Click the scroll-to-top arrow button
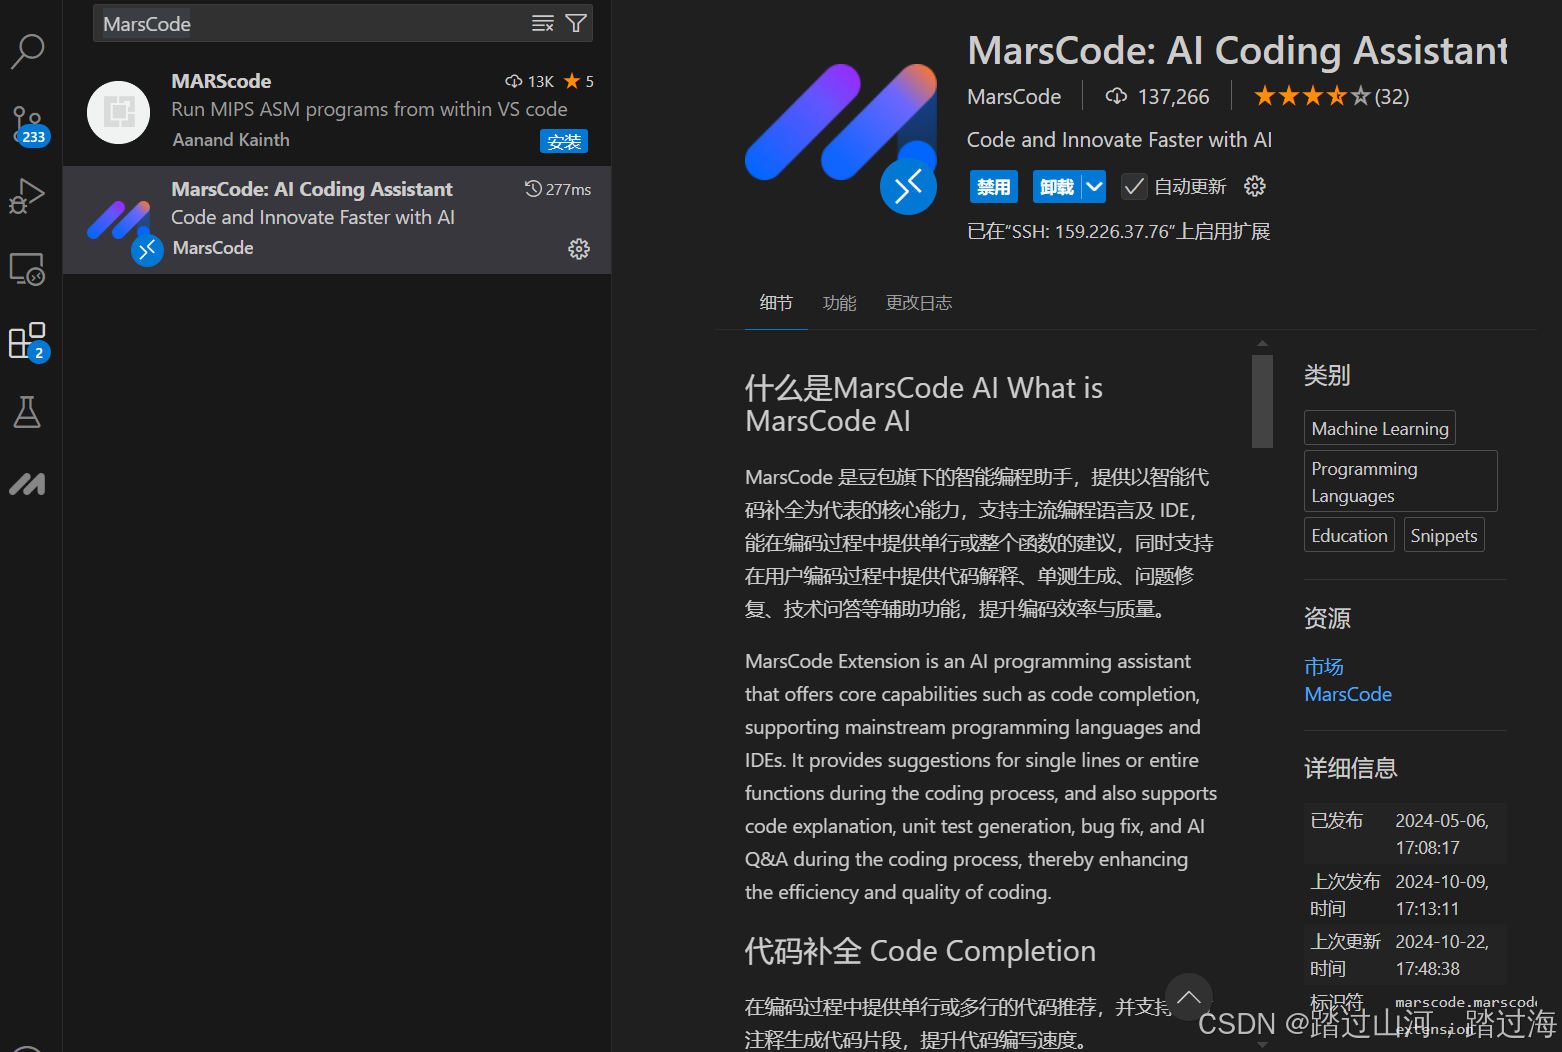The width and height of the screenshot is (1562, 1052). [1189, 997]
